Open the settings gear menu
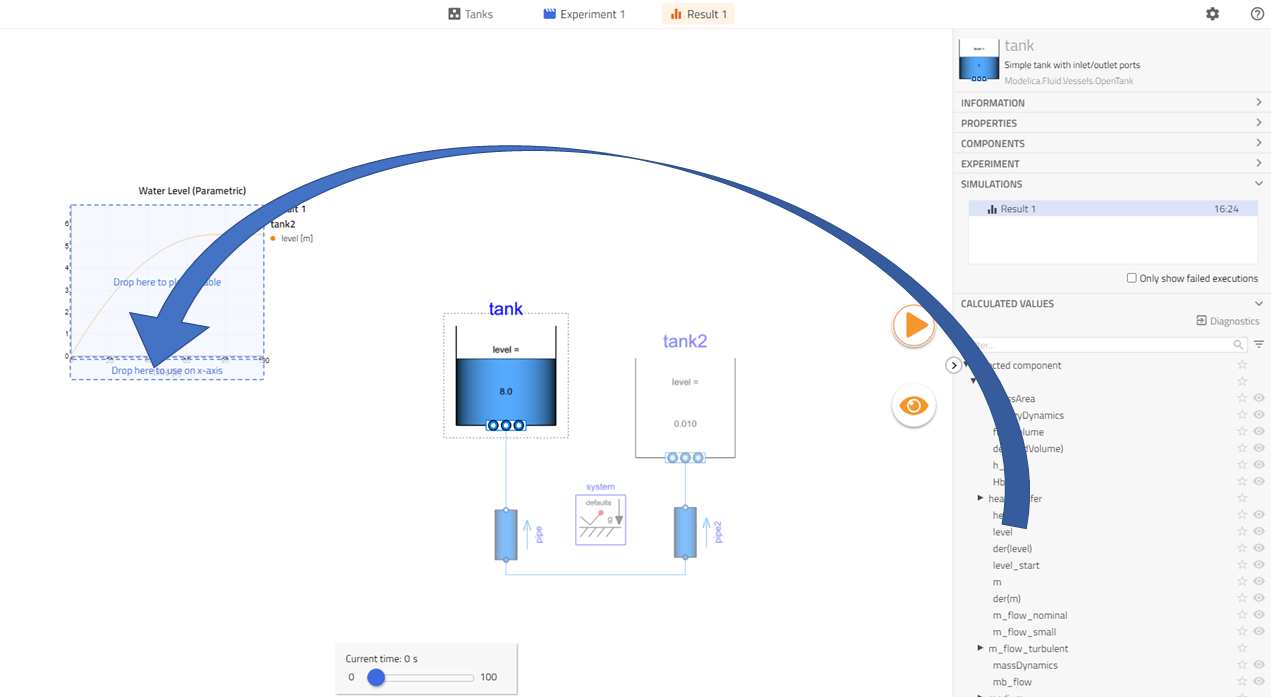 (1212, 14)
